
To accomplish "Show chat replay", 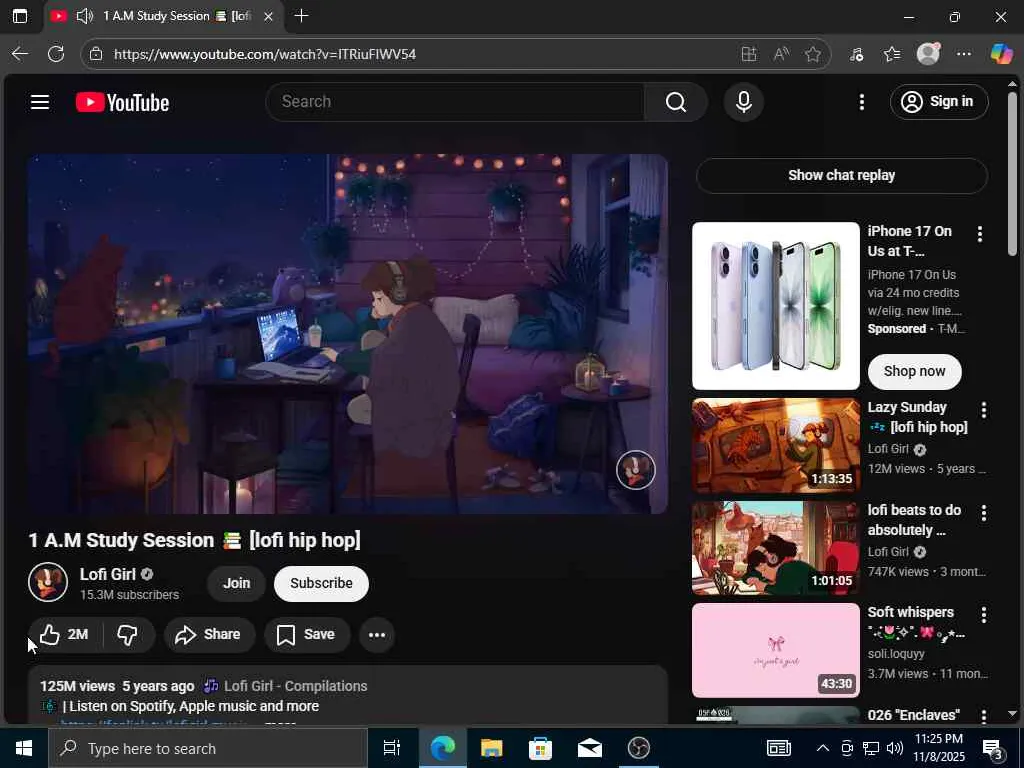I will point(842,176).
